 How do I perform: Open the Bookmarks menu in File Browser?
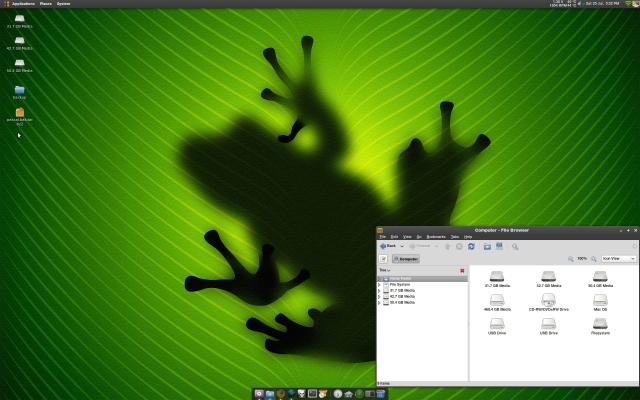[x=436, y=237]
